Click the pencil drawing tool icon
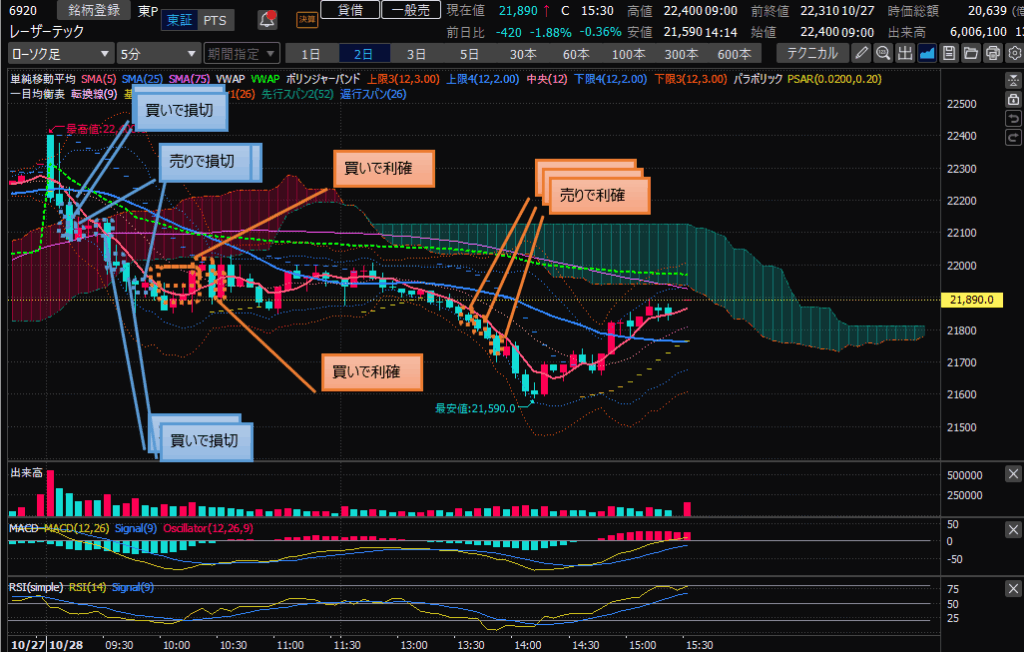 coord(861,53)
